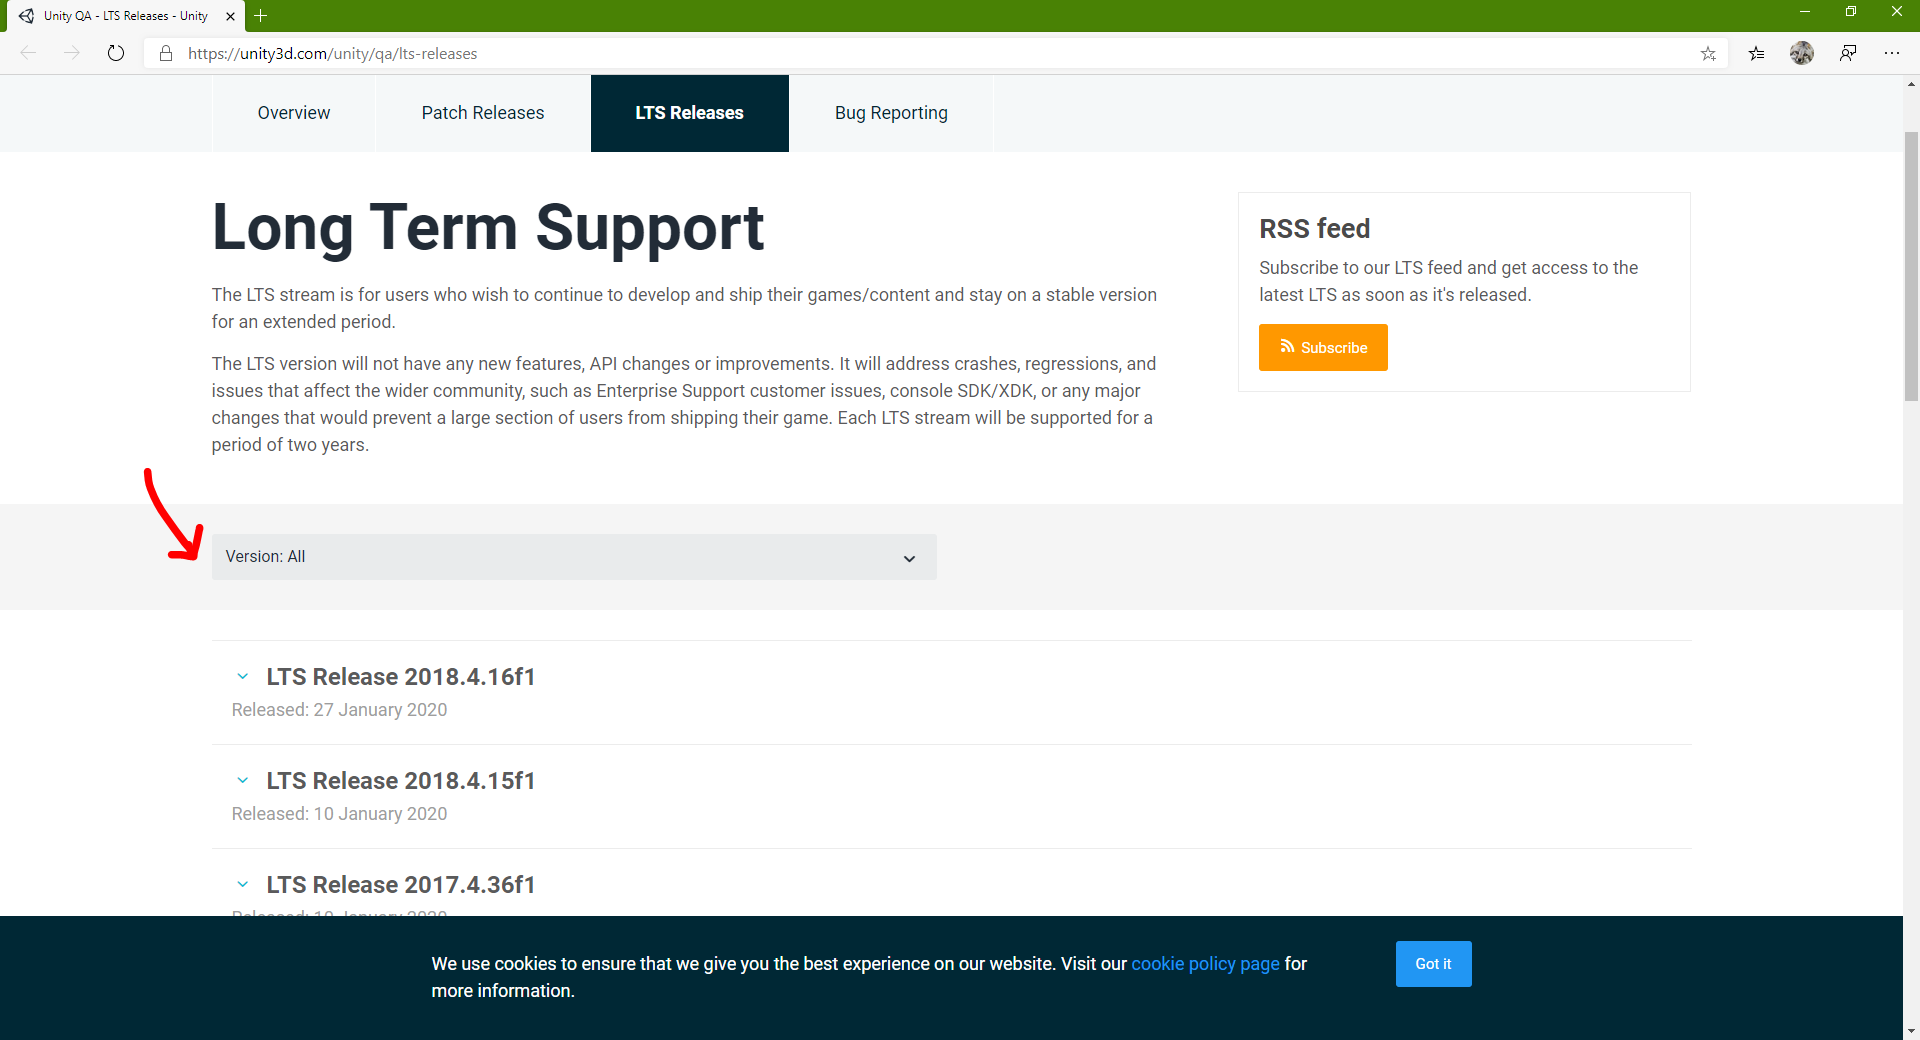1920x1040 pixels.
Task: Switch to the Patch Releases tab
Action: point(483,113)
